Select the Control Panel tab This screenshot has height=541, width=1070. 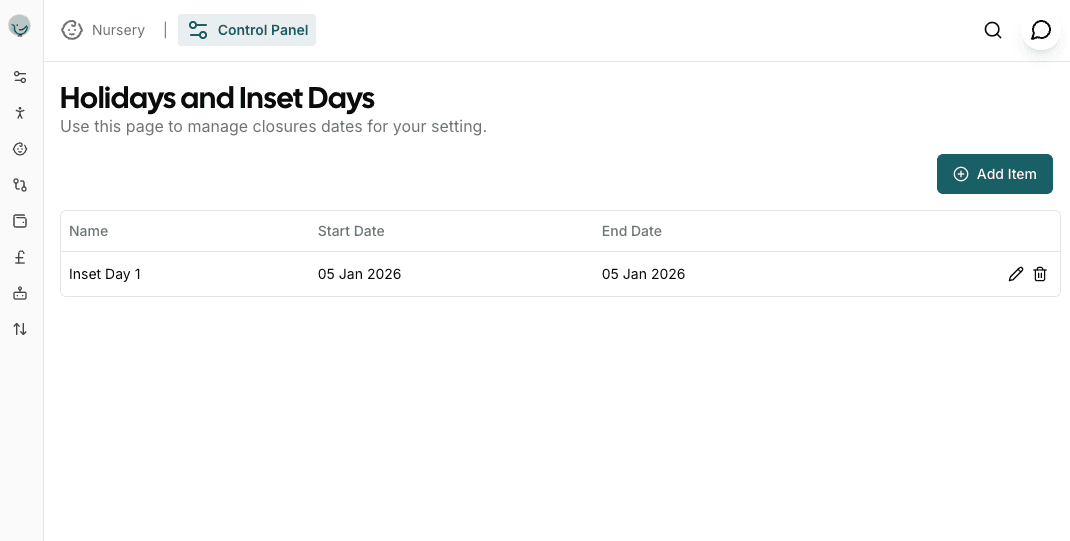coord(247,30)
